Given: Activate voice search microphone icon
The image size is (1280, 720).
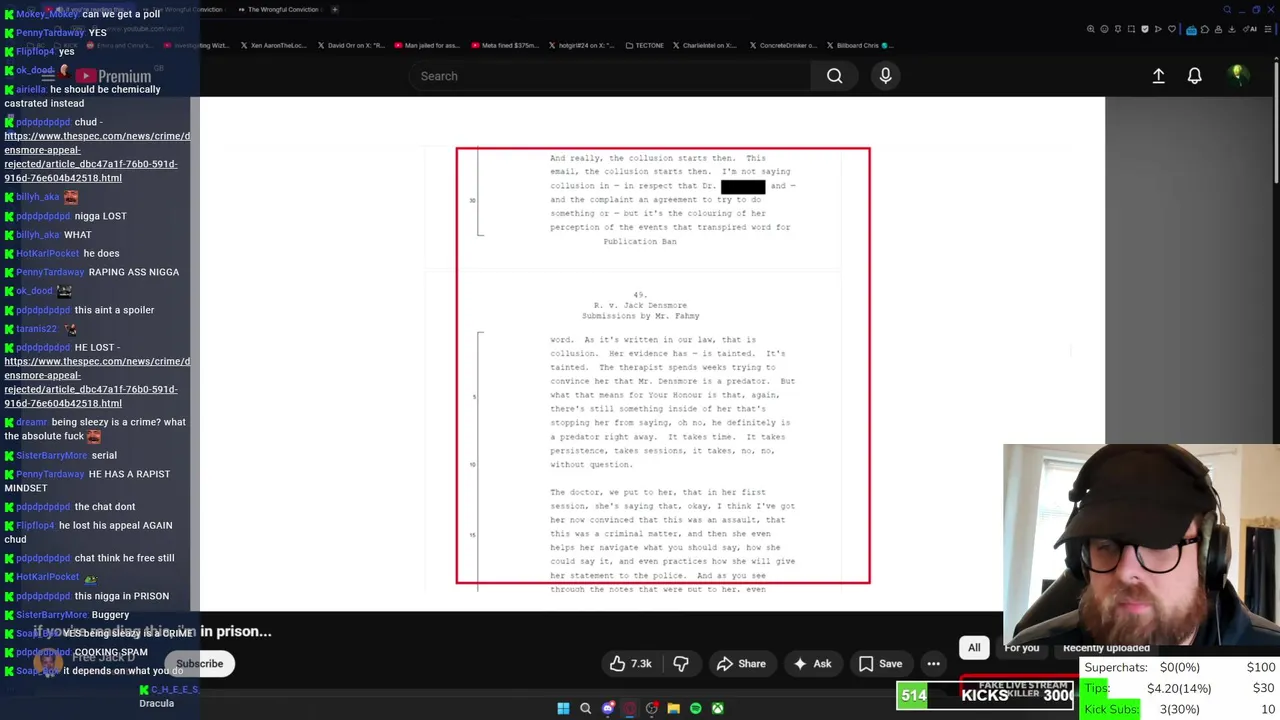Looking at the screenshot, I should pyautogui.click(x=885, y=76).
